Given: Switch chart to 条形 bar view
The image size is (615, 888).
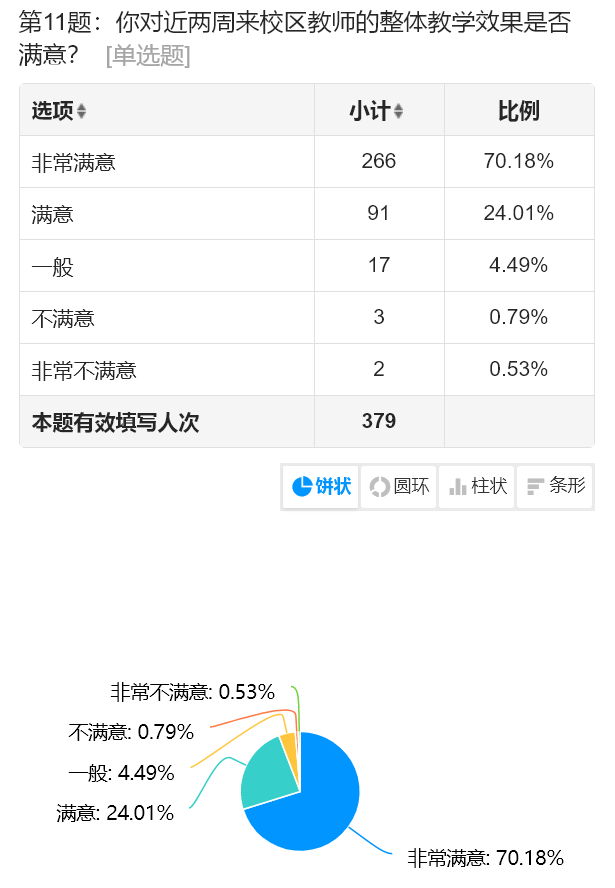Looking at the screenshot, I should (x=555, y=487).
